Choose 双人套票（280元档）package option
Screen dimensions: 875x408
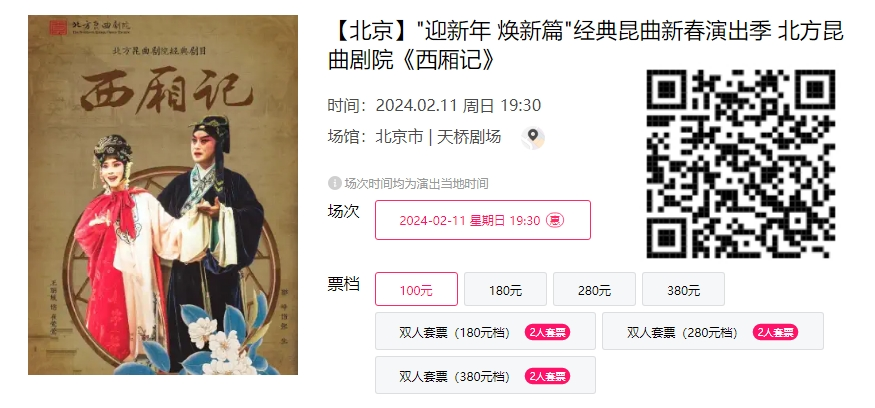pos(713,332)
